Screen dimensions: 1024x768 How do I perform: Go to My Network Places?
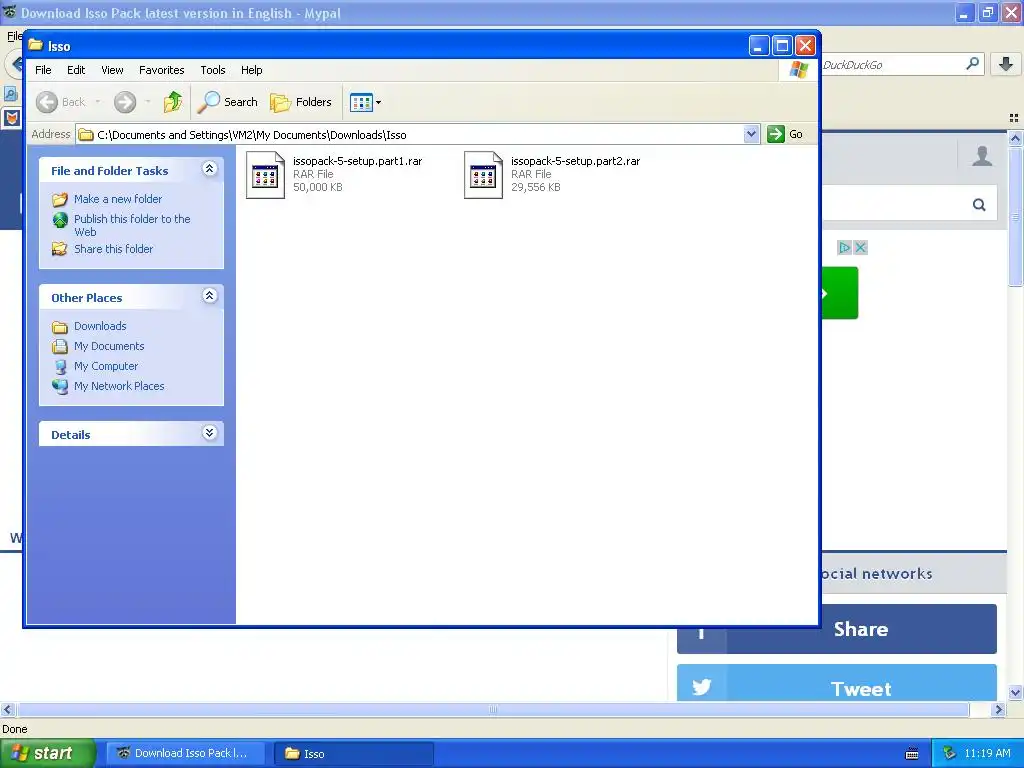coord(119,386)
